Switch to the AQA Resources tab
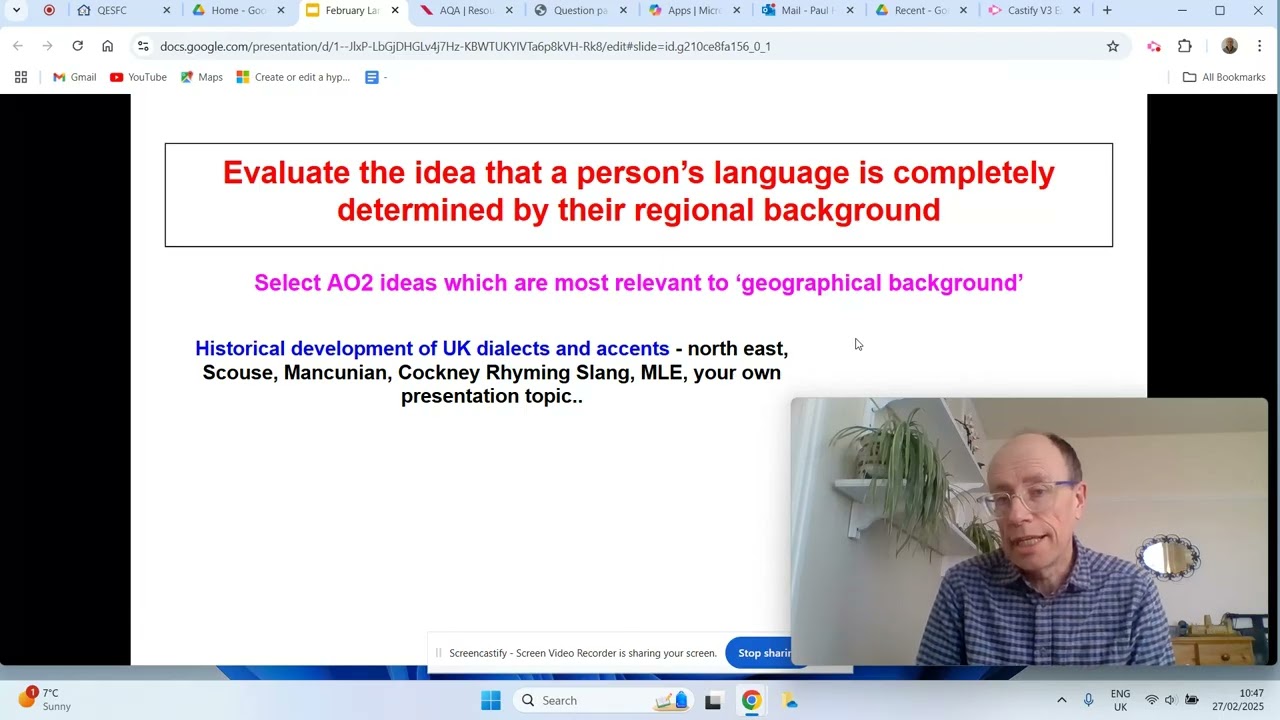Screen dimensions: 1280x720 tap(466, 10)
